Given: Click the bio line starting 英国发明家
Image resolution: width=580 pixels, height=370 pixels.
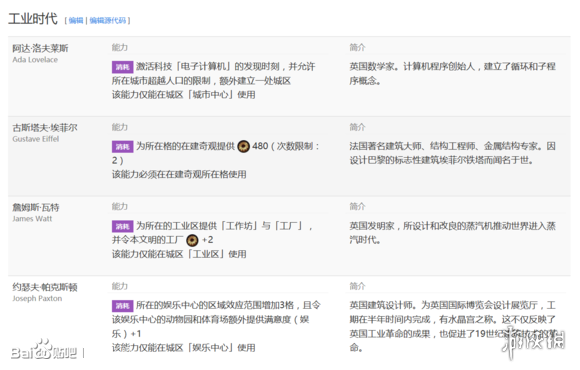Looking at the screenshot, I should coord(452,226).
